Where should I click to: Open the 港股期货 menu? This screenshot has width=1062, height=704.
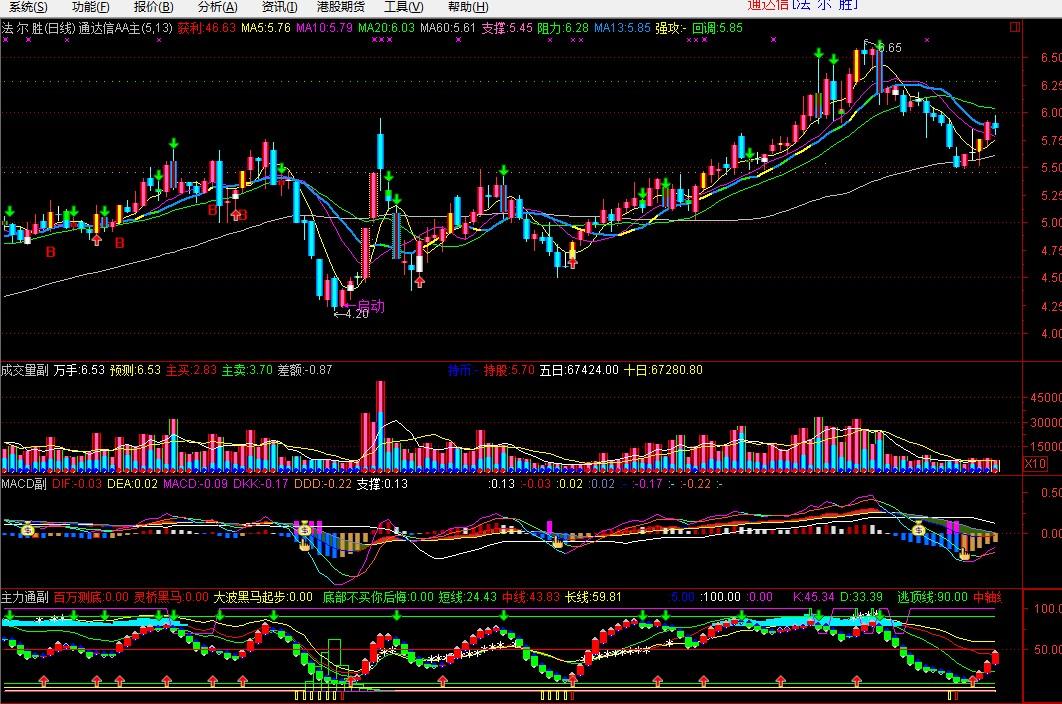tap(341, 7)
